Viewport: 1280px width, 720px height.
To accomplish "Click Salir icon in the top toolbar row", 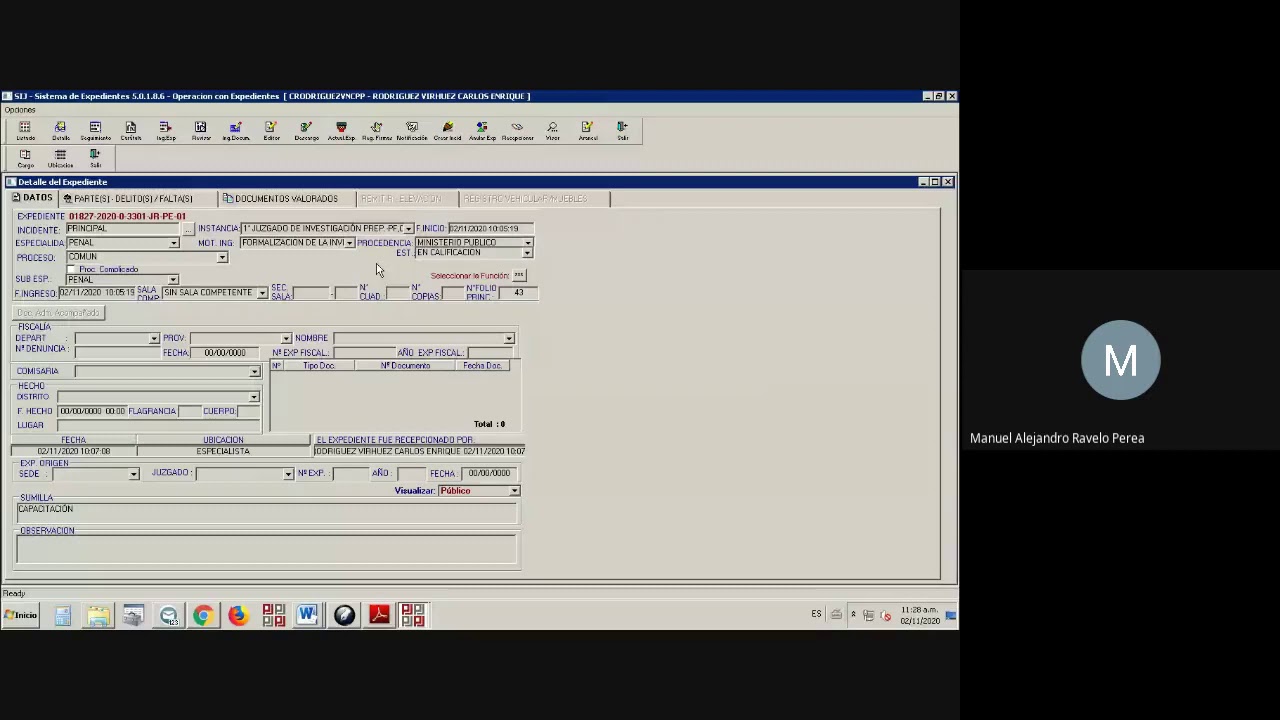I will [622, 131].
